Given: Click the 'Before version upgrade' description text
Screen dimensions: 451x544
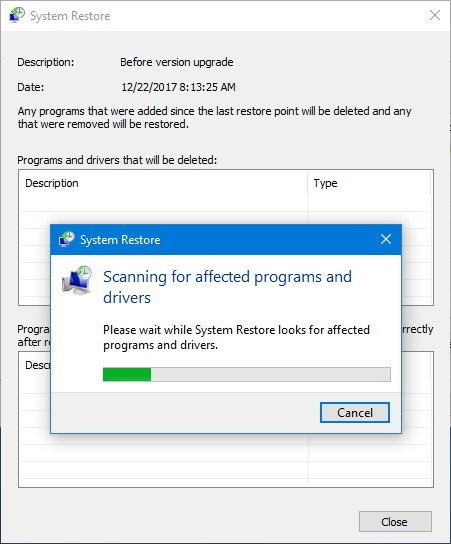Looking at the screenshot, I should 177,62.
